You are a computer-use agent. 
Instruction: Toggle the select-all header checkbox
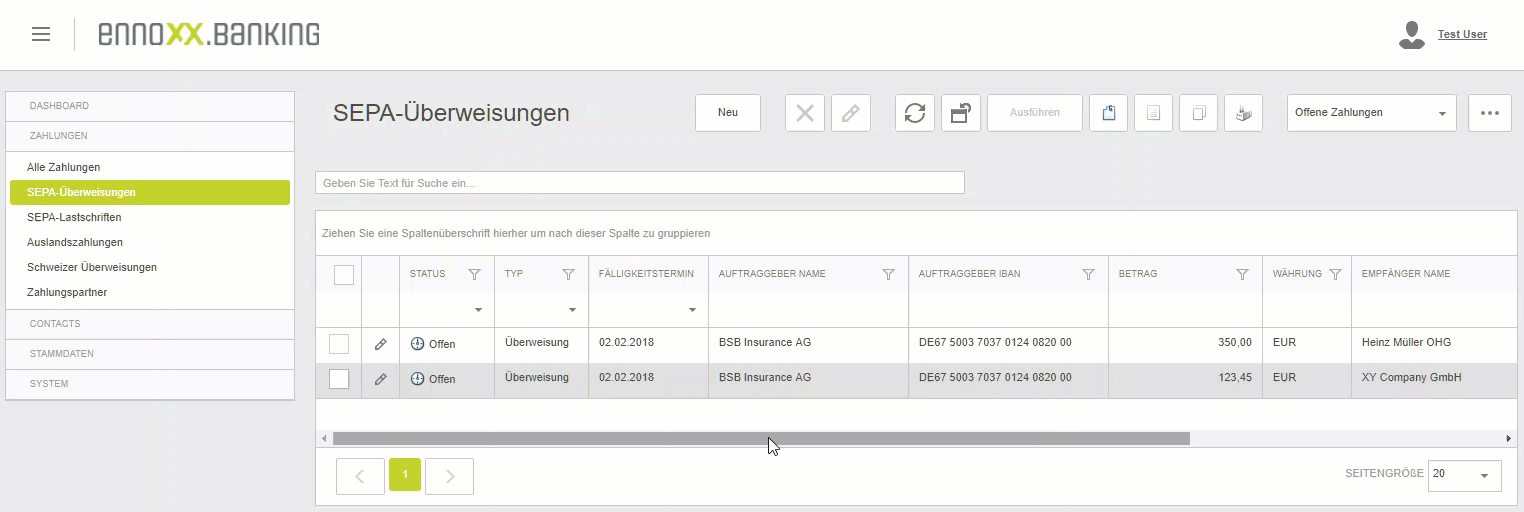[343, 275]
